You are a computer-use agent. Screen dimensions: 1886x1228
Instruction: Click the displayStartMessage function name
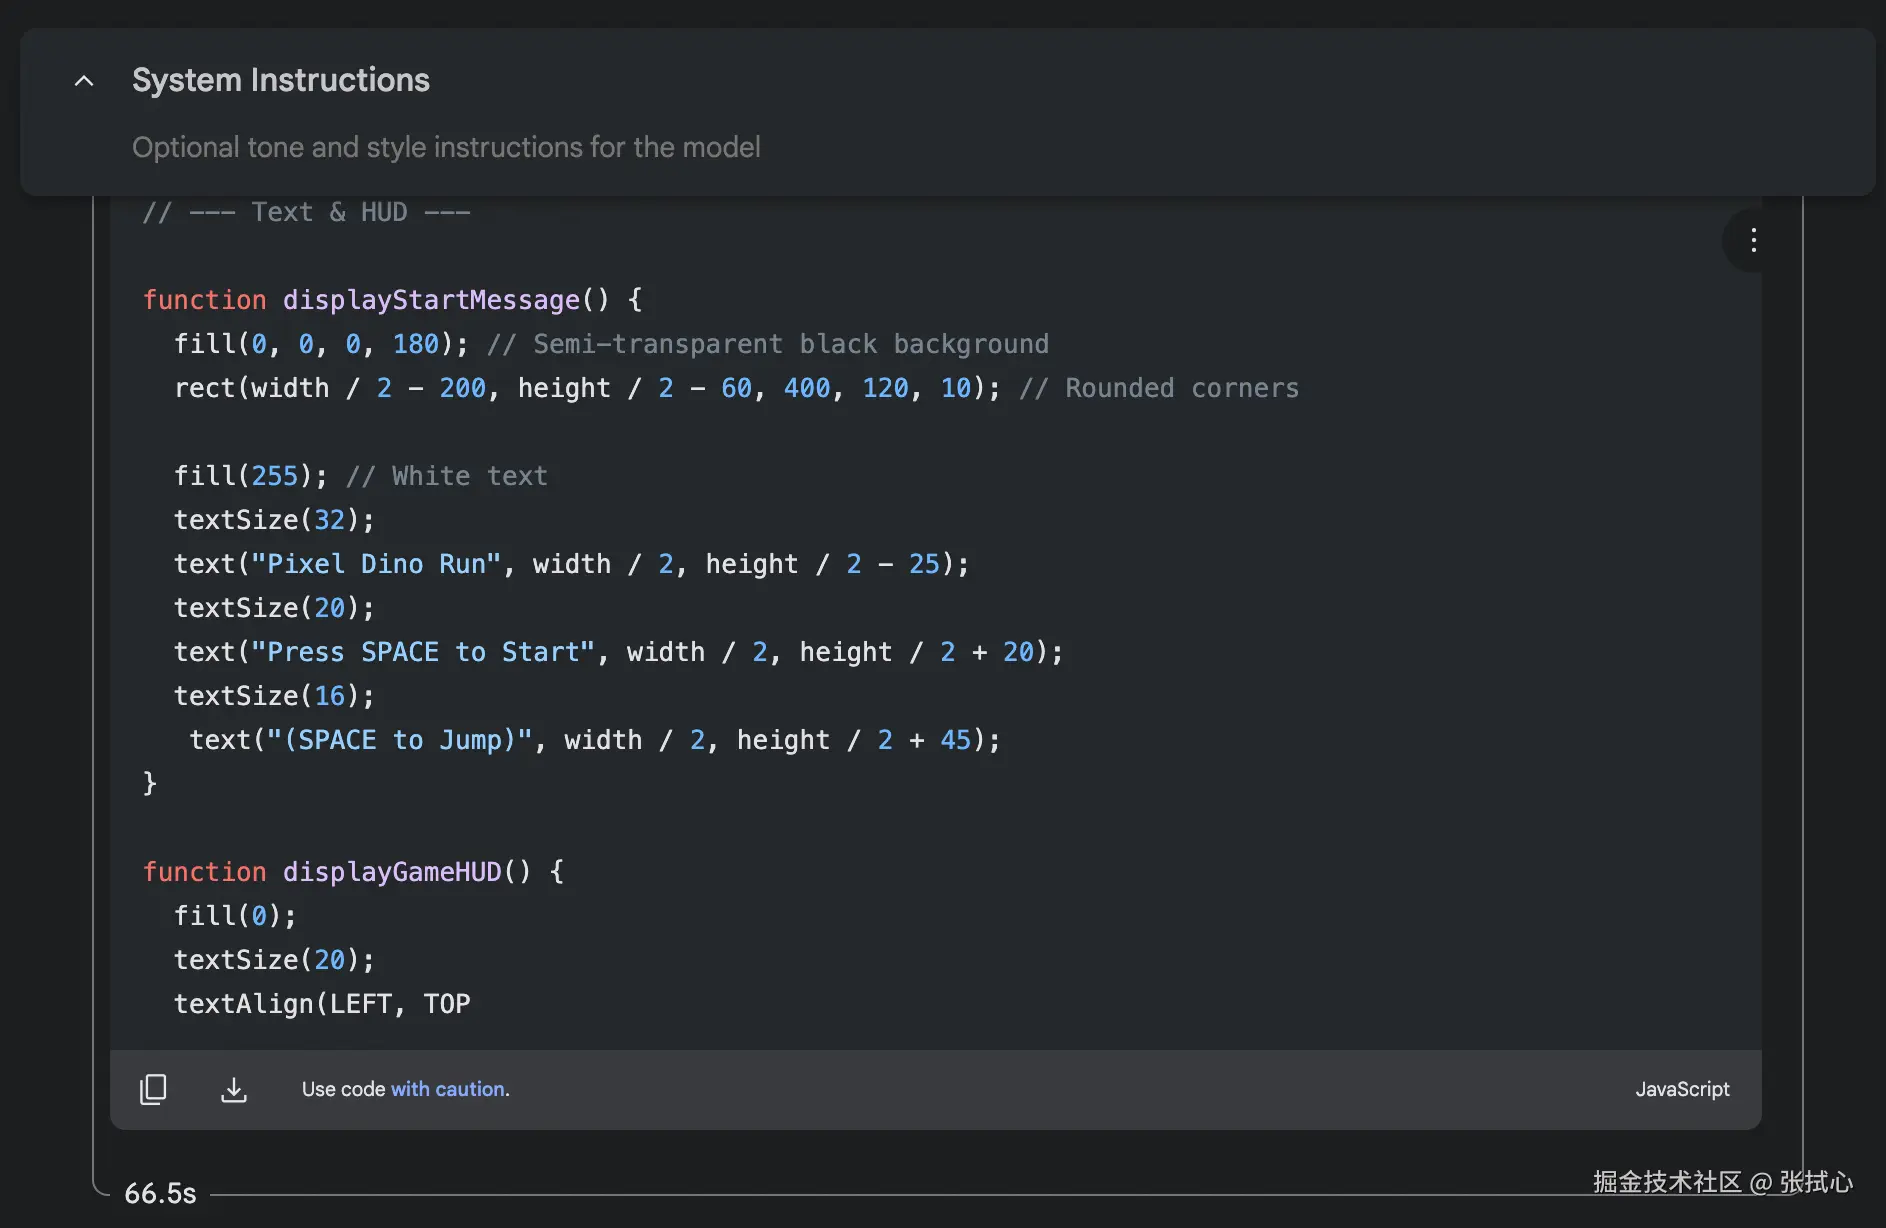[431, 300]
